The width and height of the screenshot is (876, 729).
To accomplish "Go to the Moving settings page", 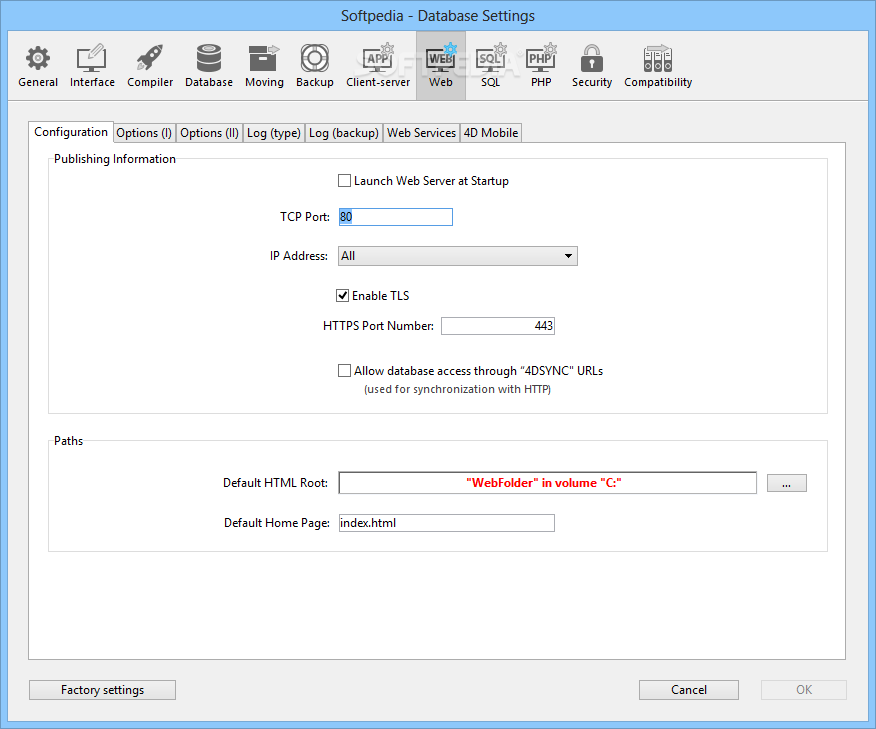I will pyautogui.click(x=264, y=66).
